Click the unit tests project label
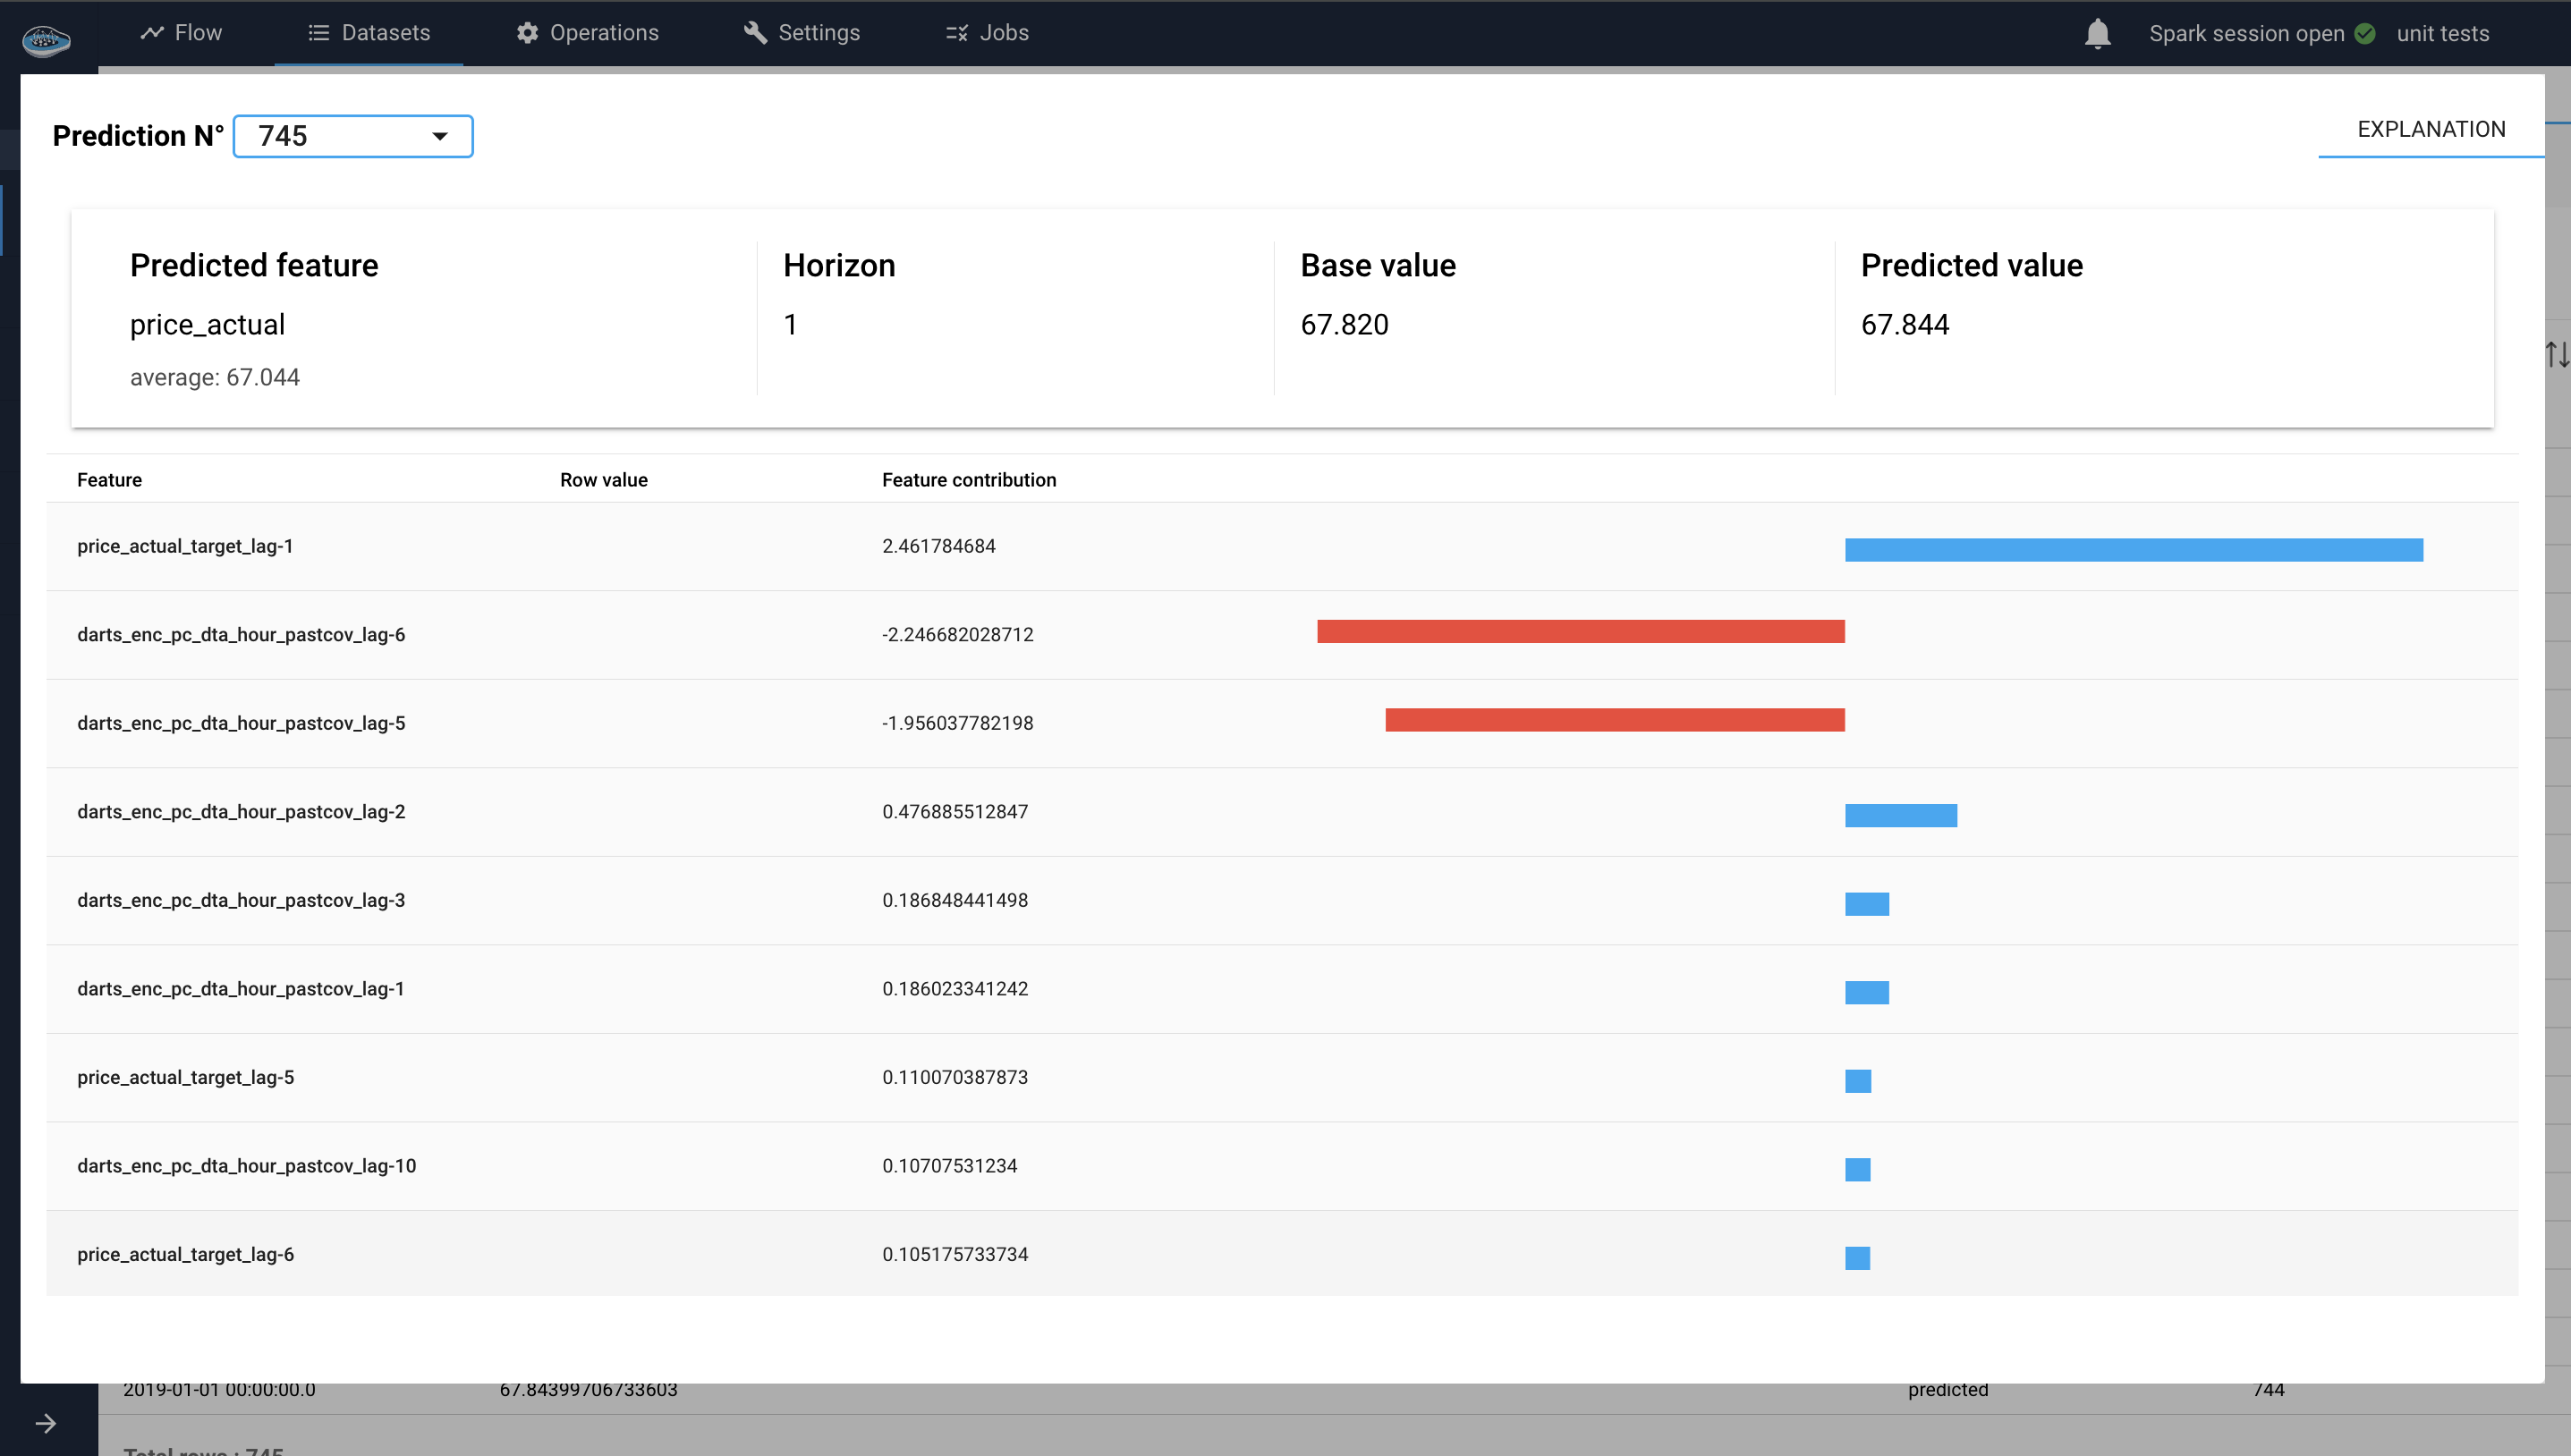The image size is (2571, 1456). pyautogui.click(x=2442, y=33)
